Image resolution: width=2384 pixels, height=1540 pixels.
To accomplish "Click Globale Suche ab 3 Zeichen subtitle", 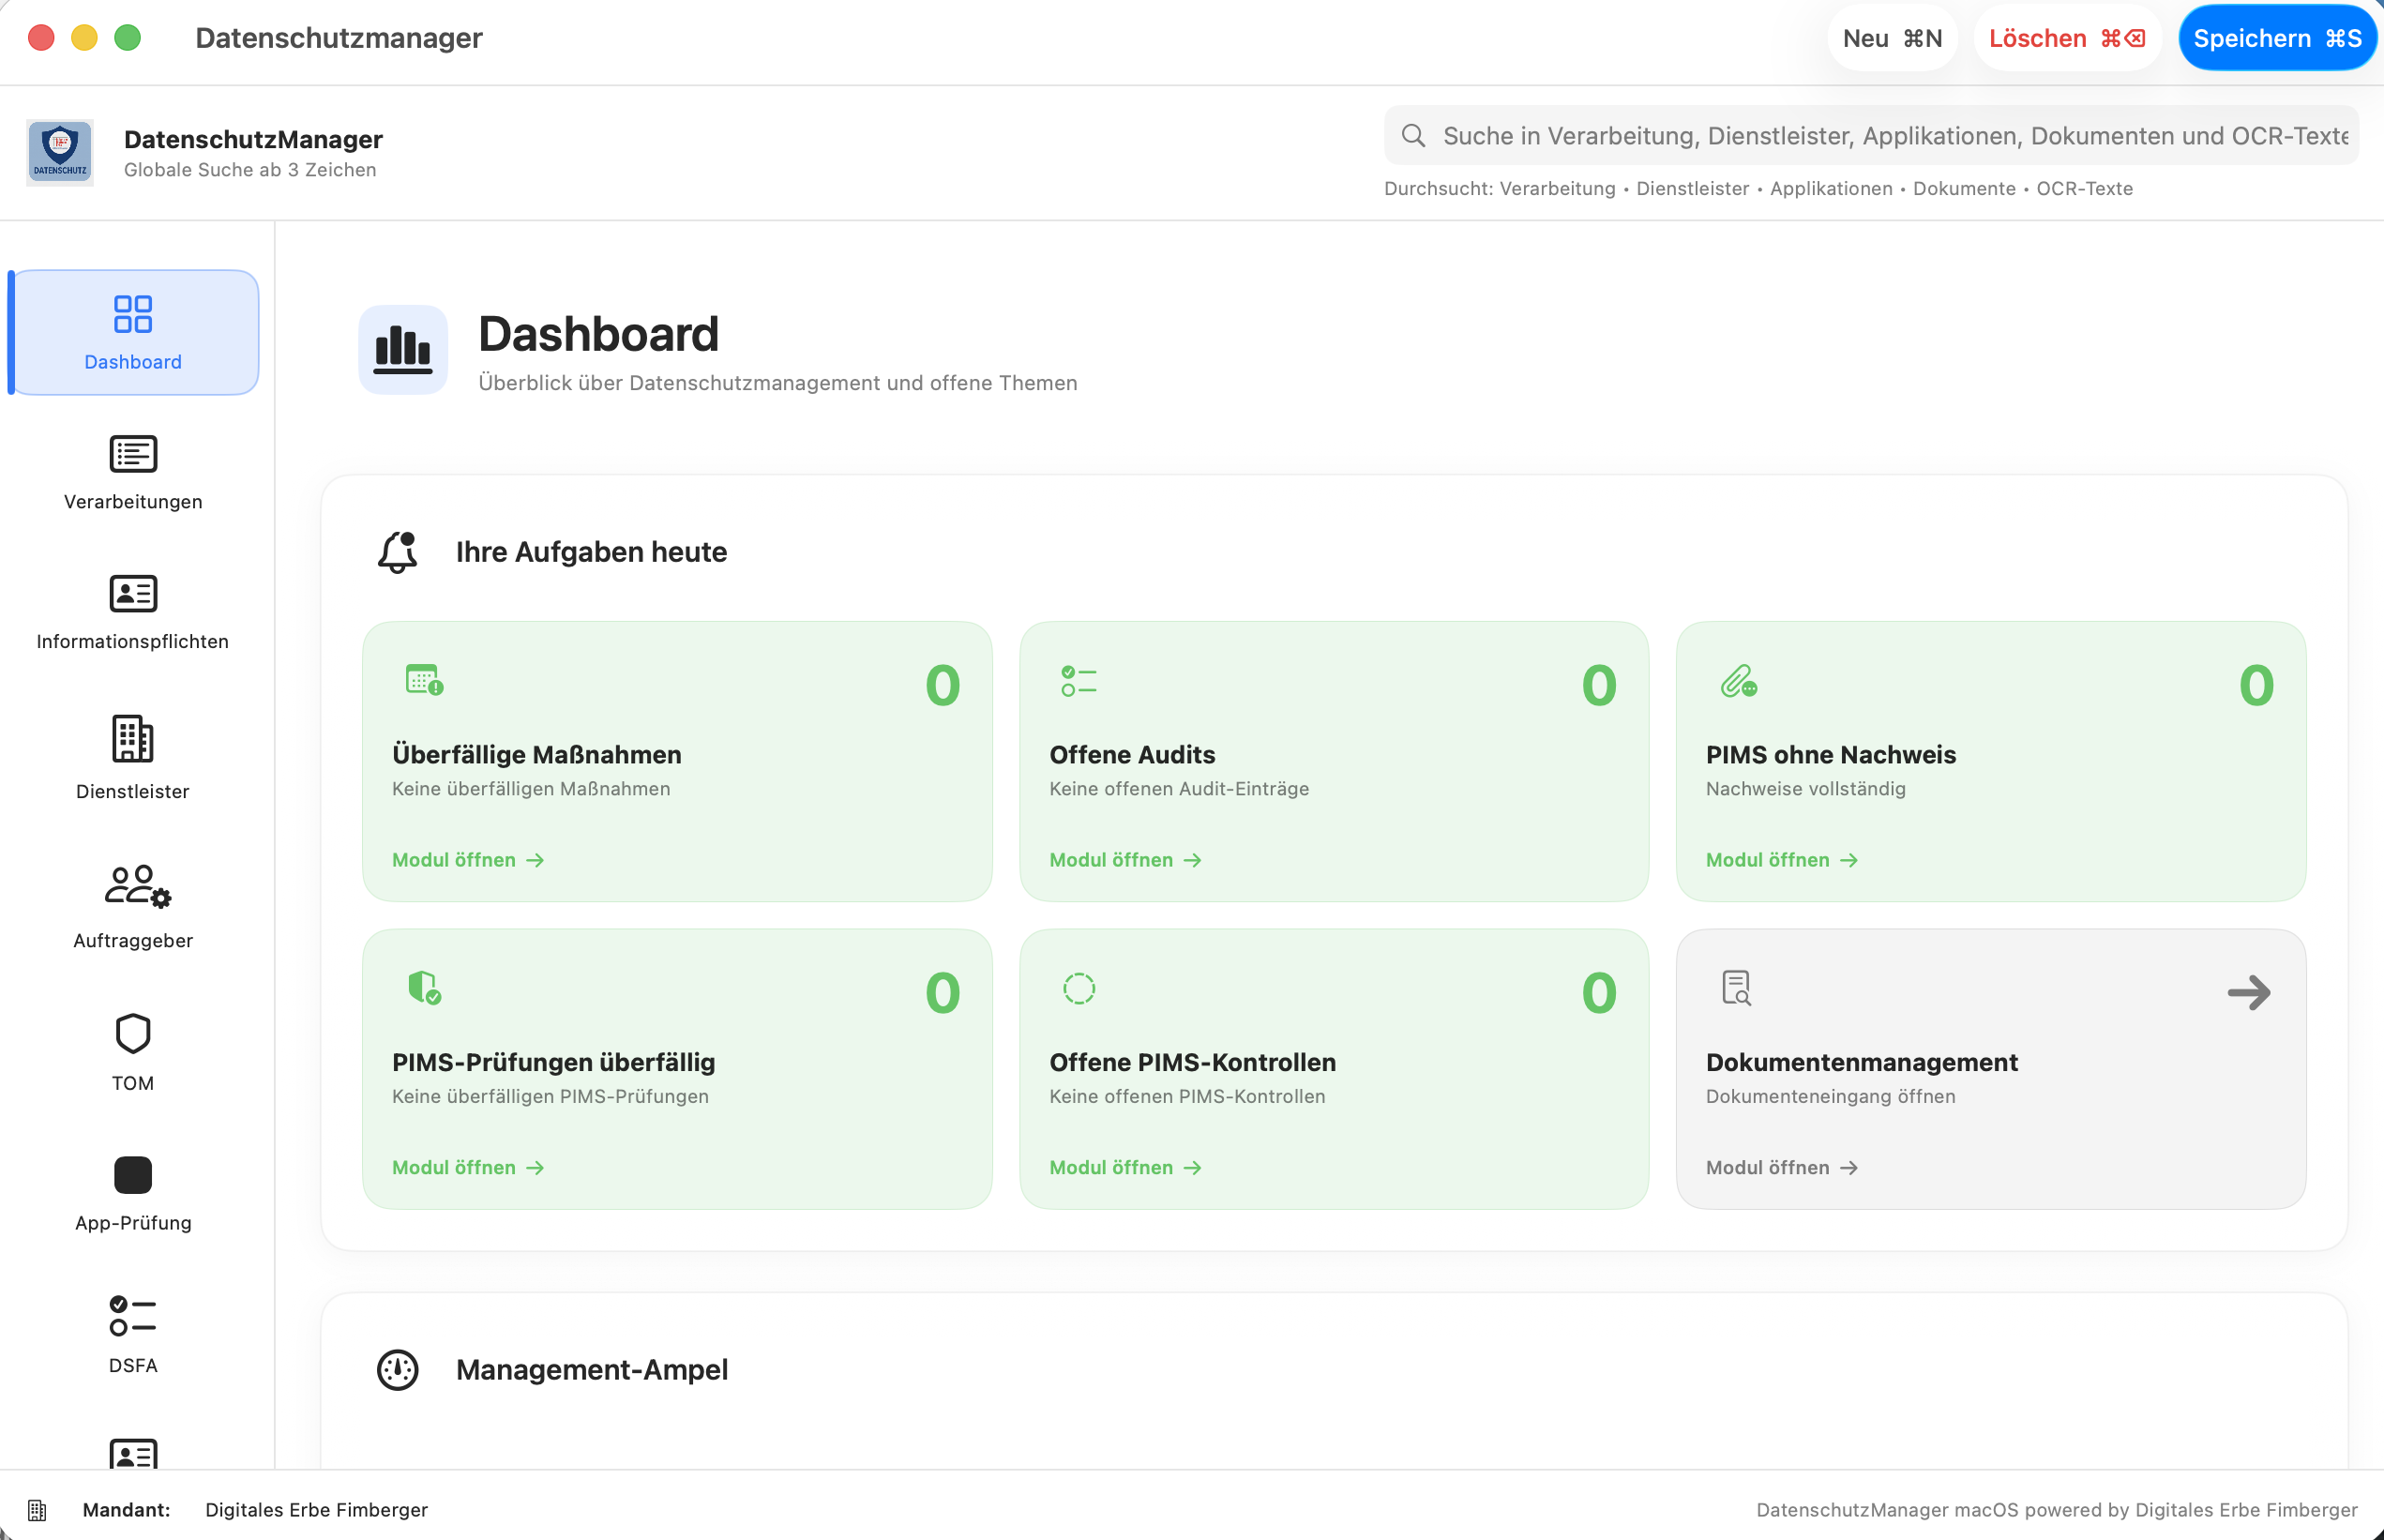I will point(250,170).
